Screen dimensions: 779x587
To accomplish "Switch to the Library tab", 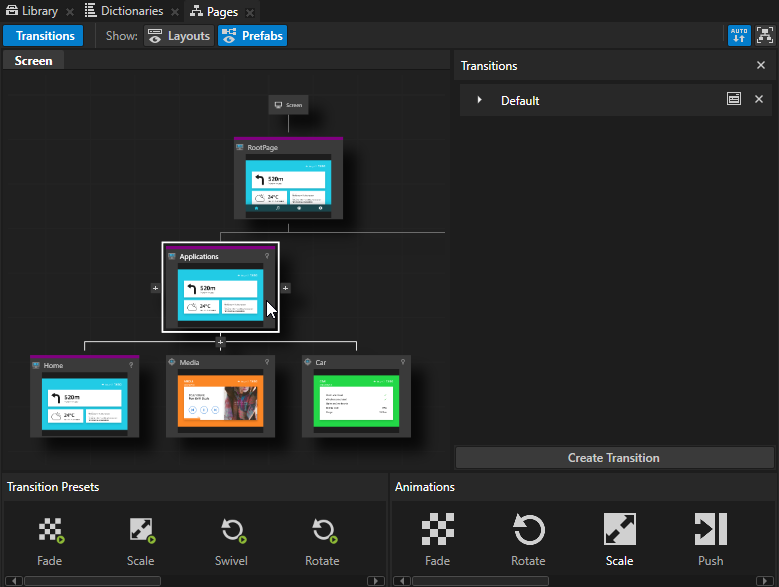I will tap(32, 11).
